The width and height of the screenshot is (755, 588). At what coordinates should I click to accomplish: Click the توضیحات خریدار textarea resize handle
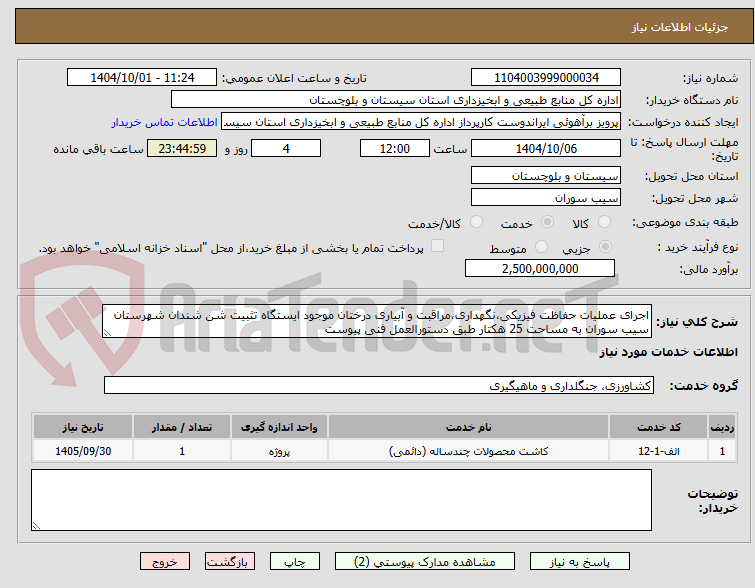point(36,526)
